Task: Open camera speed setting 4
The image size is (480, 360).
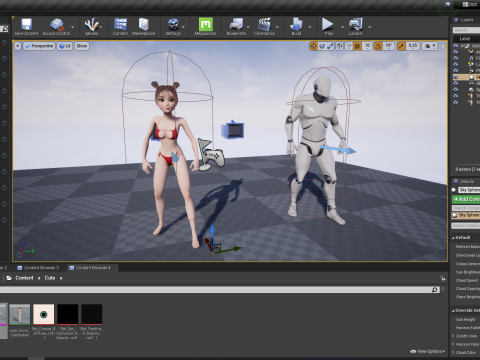Action: click(430, 46)
